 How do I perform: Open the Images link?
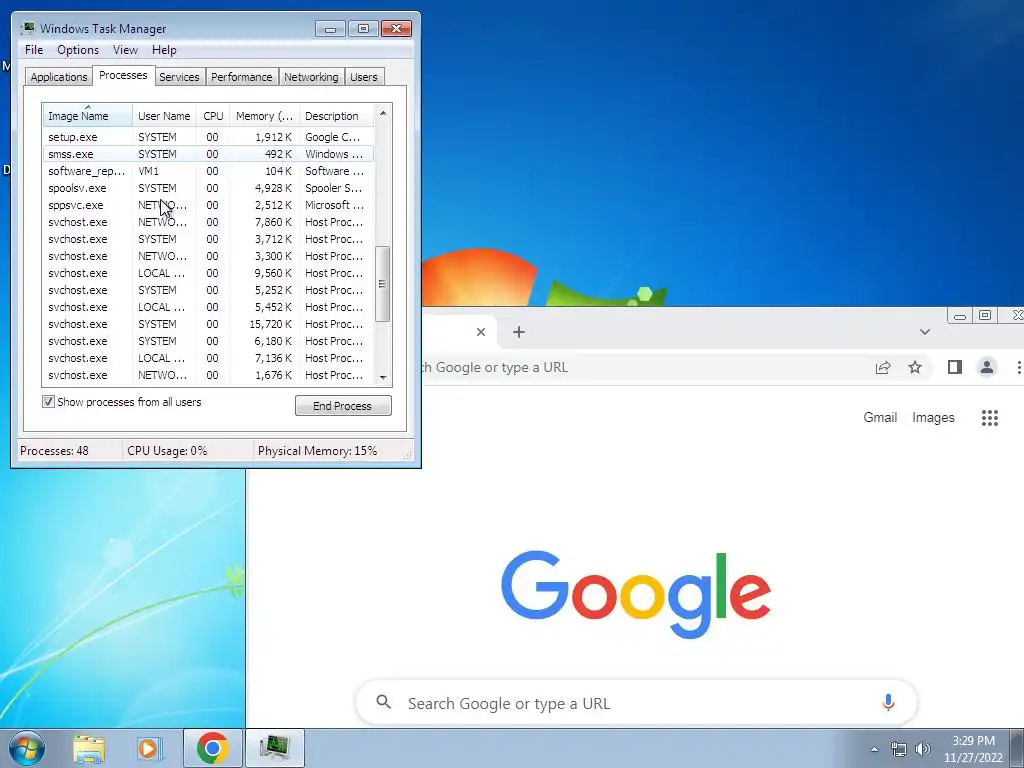coord(933,417)
